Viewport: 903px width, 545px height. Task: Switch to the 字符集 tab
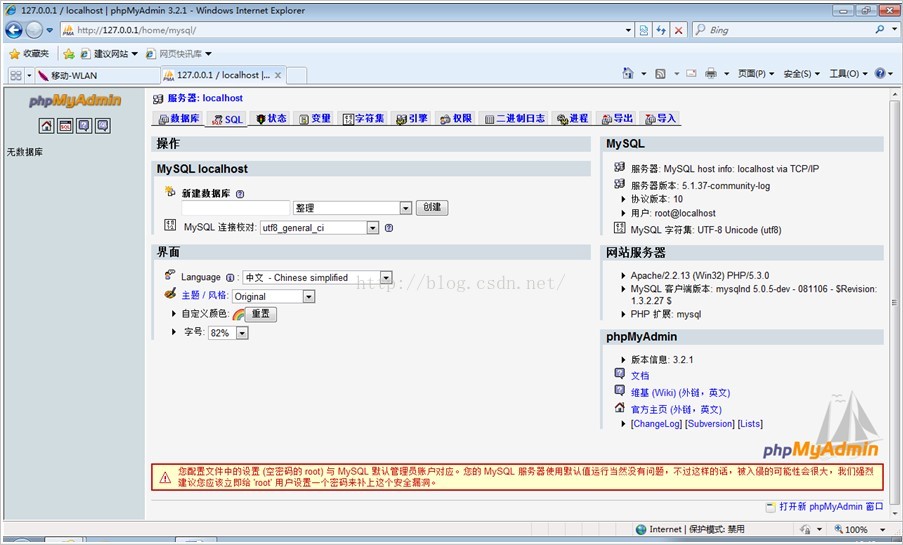[363, 119]
